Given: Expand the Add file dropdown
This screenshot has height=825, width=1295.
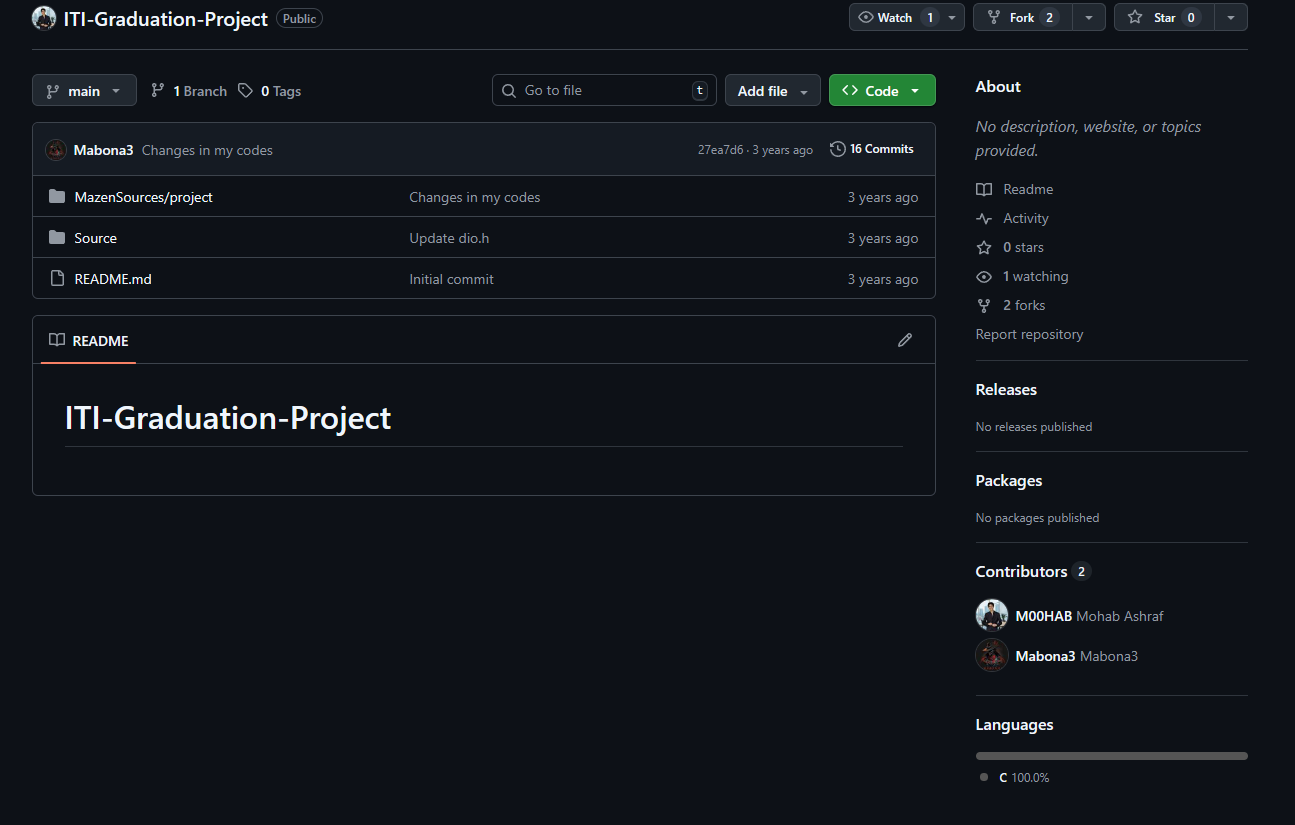Looking at the screenshot, I should click(772, 91).
